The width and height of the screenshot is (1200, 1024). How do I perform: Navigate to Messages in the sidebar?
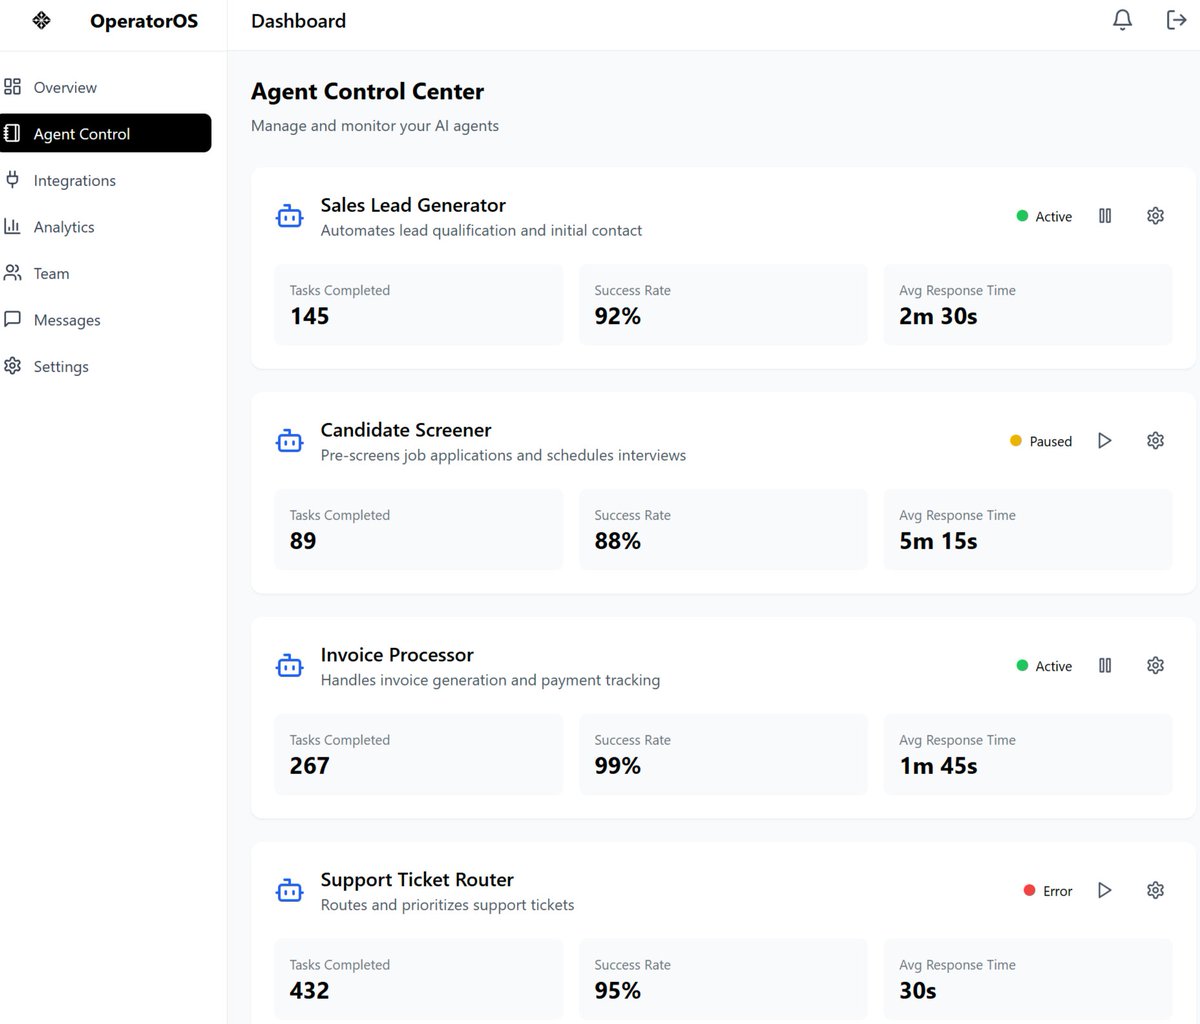pos(66,319)
